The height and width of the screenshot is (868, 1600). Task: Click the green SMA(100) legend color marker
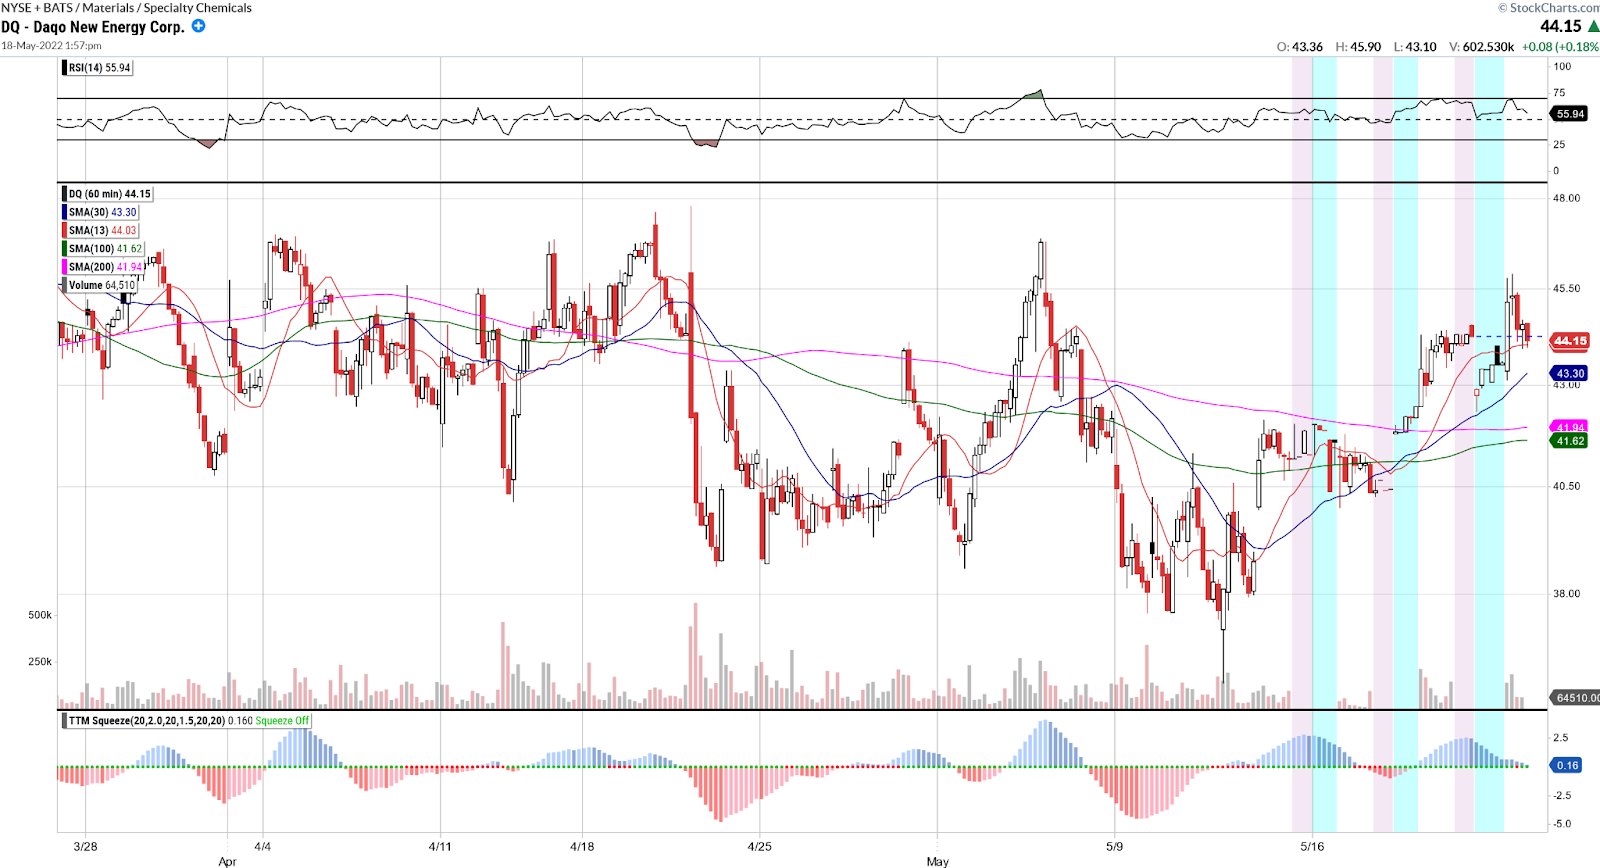click(65, 249)
